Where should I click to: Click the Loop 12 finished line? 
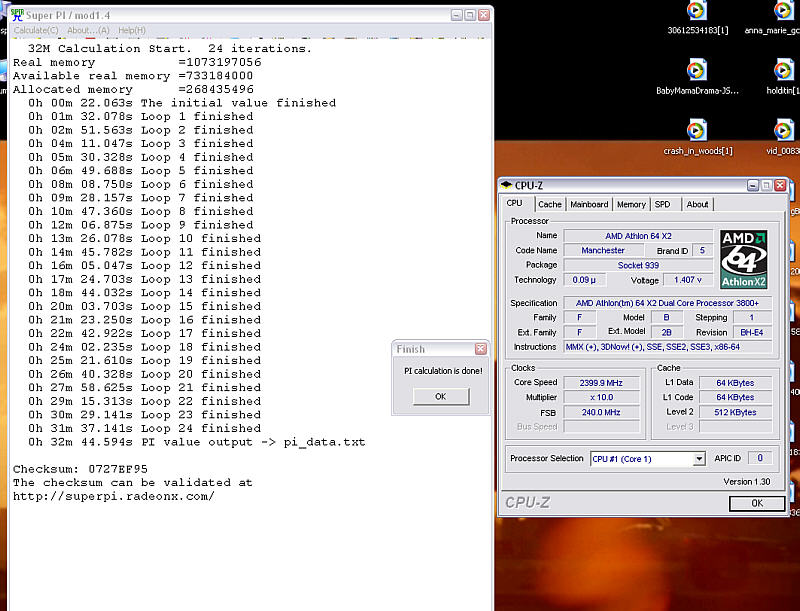click(x=144, y=266)
